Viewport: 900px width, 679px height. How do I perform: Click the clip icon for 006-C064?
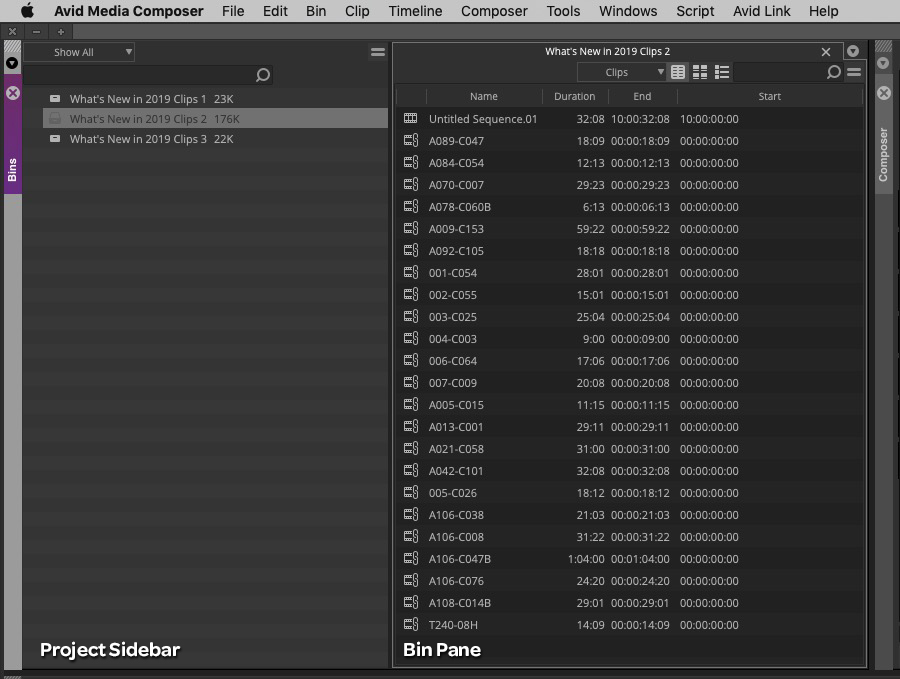[410, 360]
